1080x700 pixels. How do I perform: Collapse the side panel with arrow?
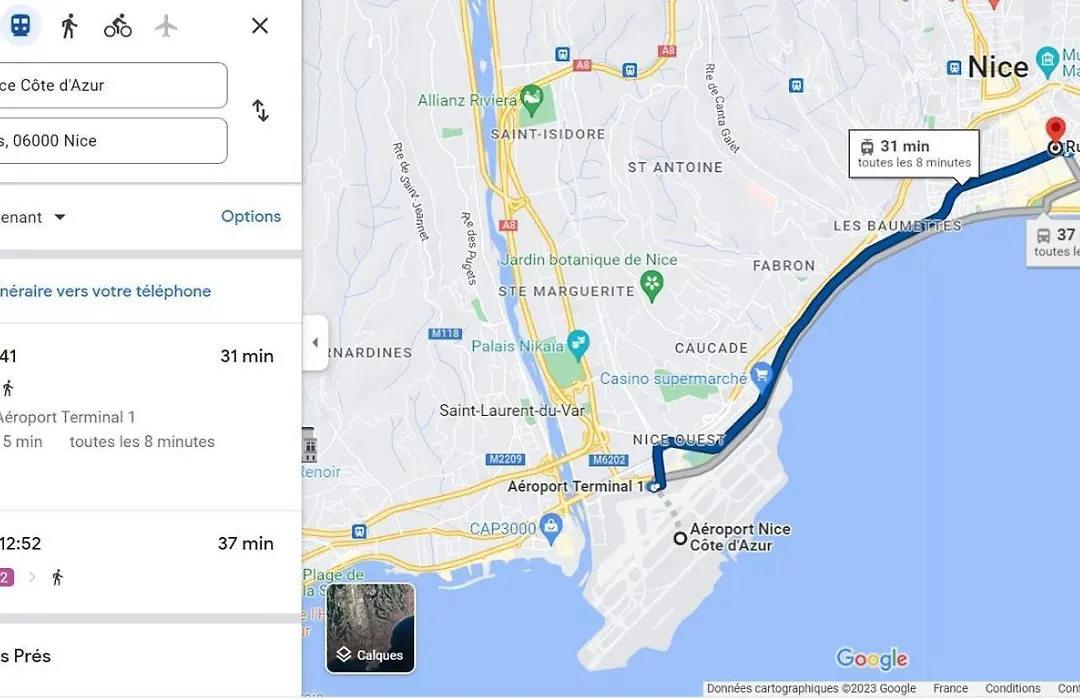point(315,342)
